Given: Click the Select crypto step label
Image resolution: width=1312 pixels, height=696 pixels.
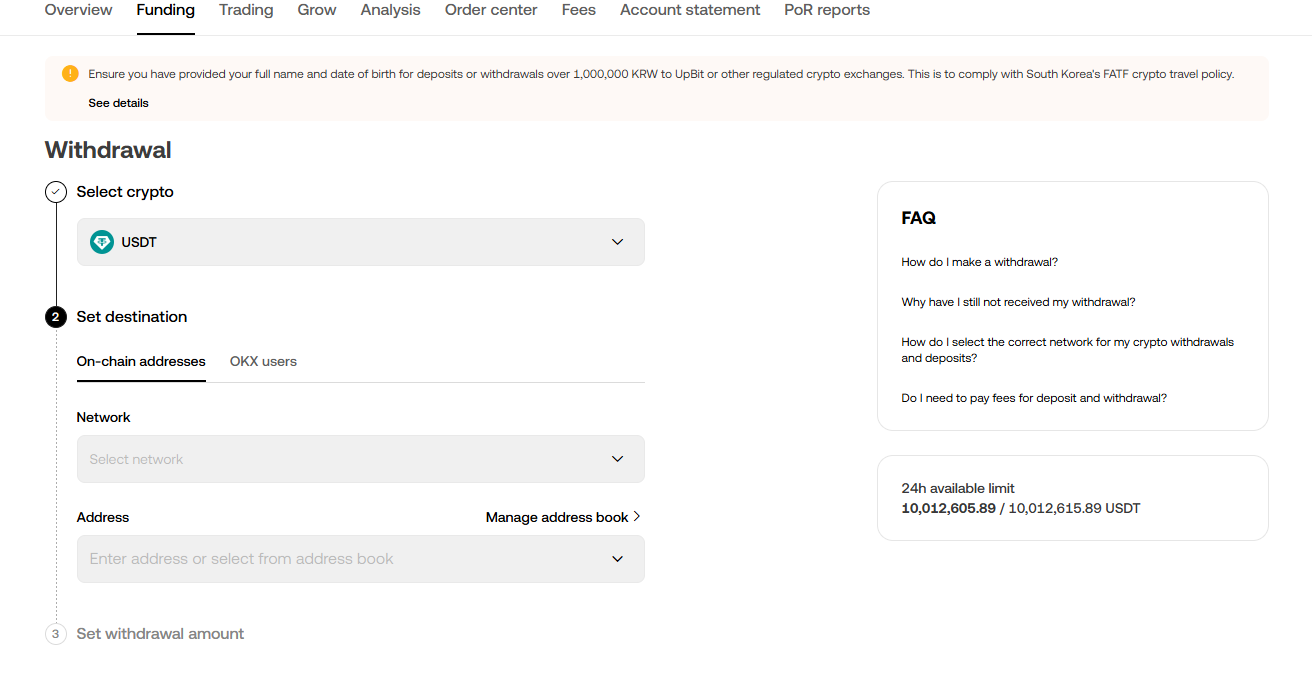Looking at the screenshot, I should tap(125, 192).
